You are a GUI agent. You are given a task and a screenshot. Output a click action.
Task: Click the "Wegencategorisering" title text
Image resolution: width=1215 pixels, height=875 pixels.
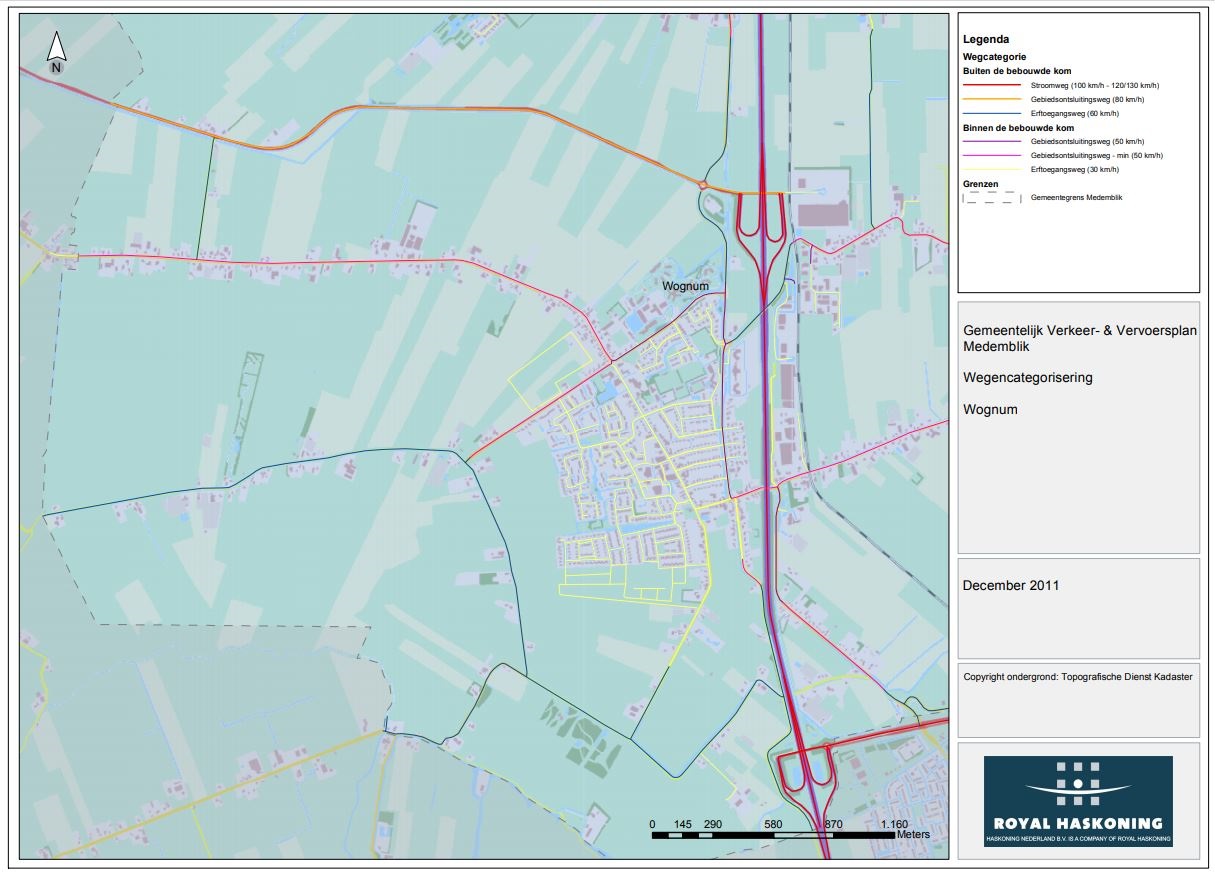click(x=1028, y=378)
